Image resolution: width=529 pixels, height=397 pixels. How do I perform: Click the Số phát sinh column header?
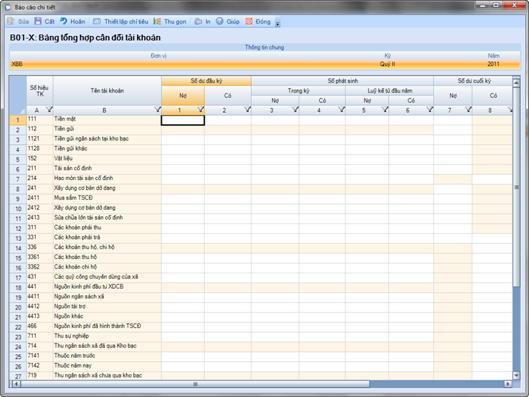click(342, 81)
